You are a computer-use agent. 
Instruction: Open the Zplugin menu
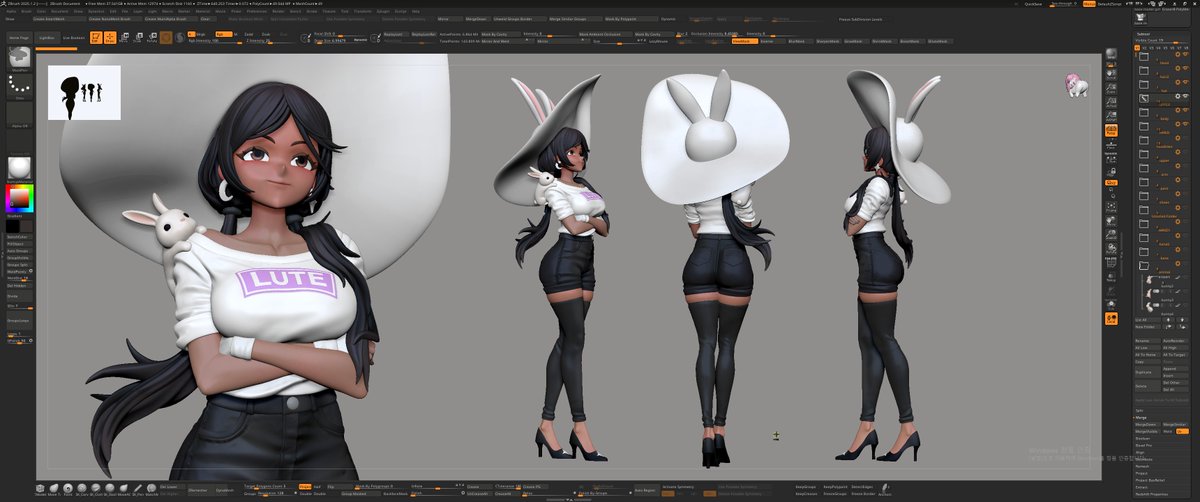(x=383, y=11)
